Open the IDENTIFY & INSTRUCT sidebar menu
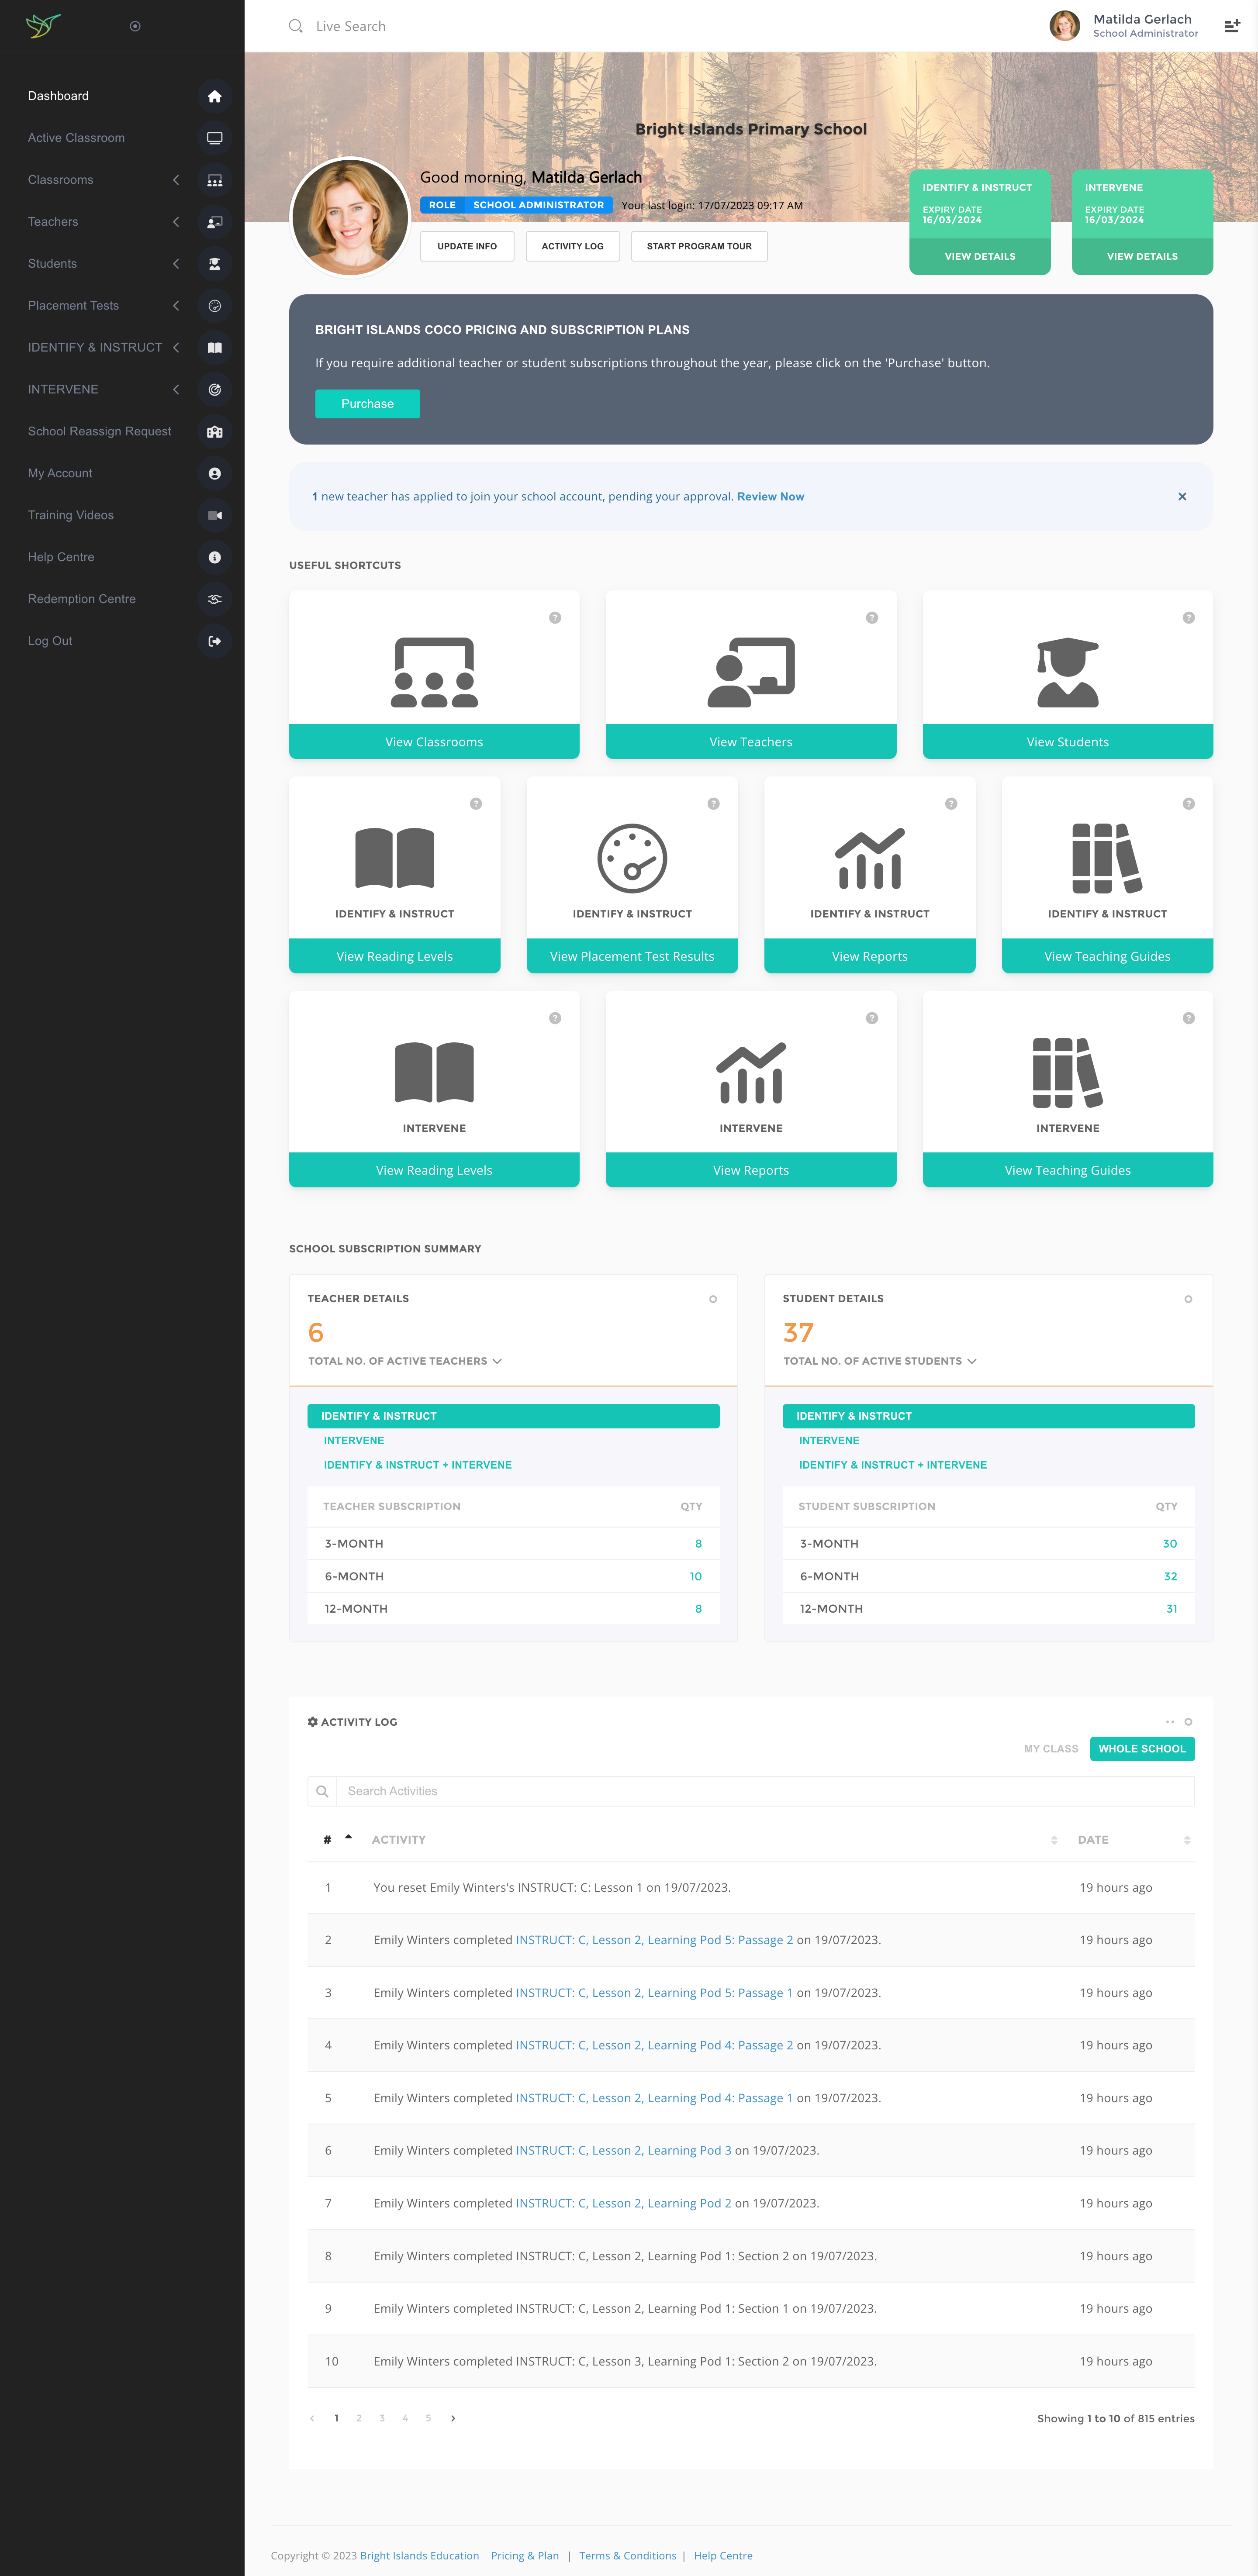This screenshot has width=1258, height=2576. (x=176, y=347)
